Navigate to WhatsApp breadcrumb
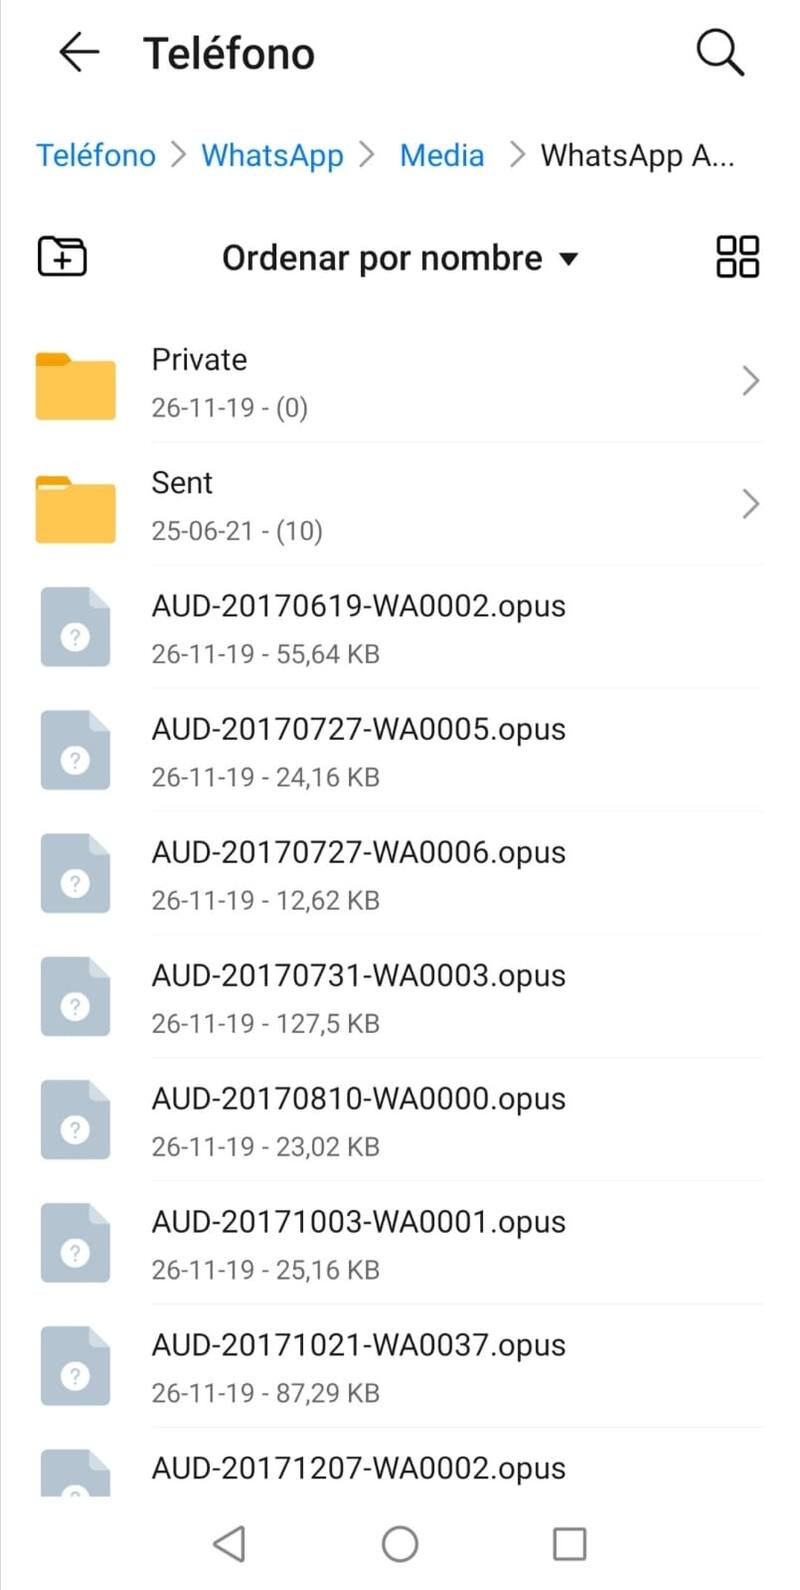This screenshot has width=800, height=1590. (x=272, y=155)
